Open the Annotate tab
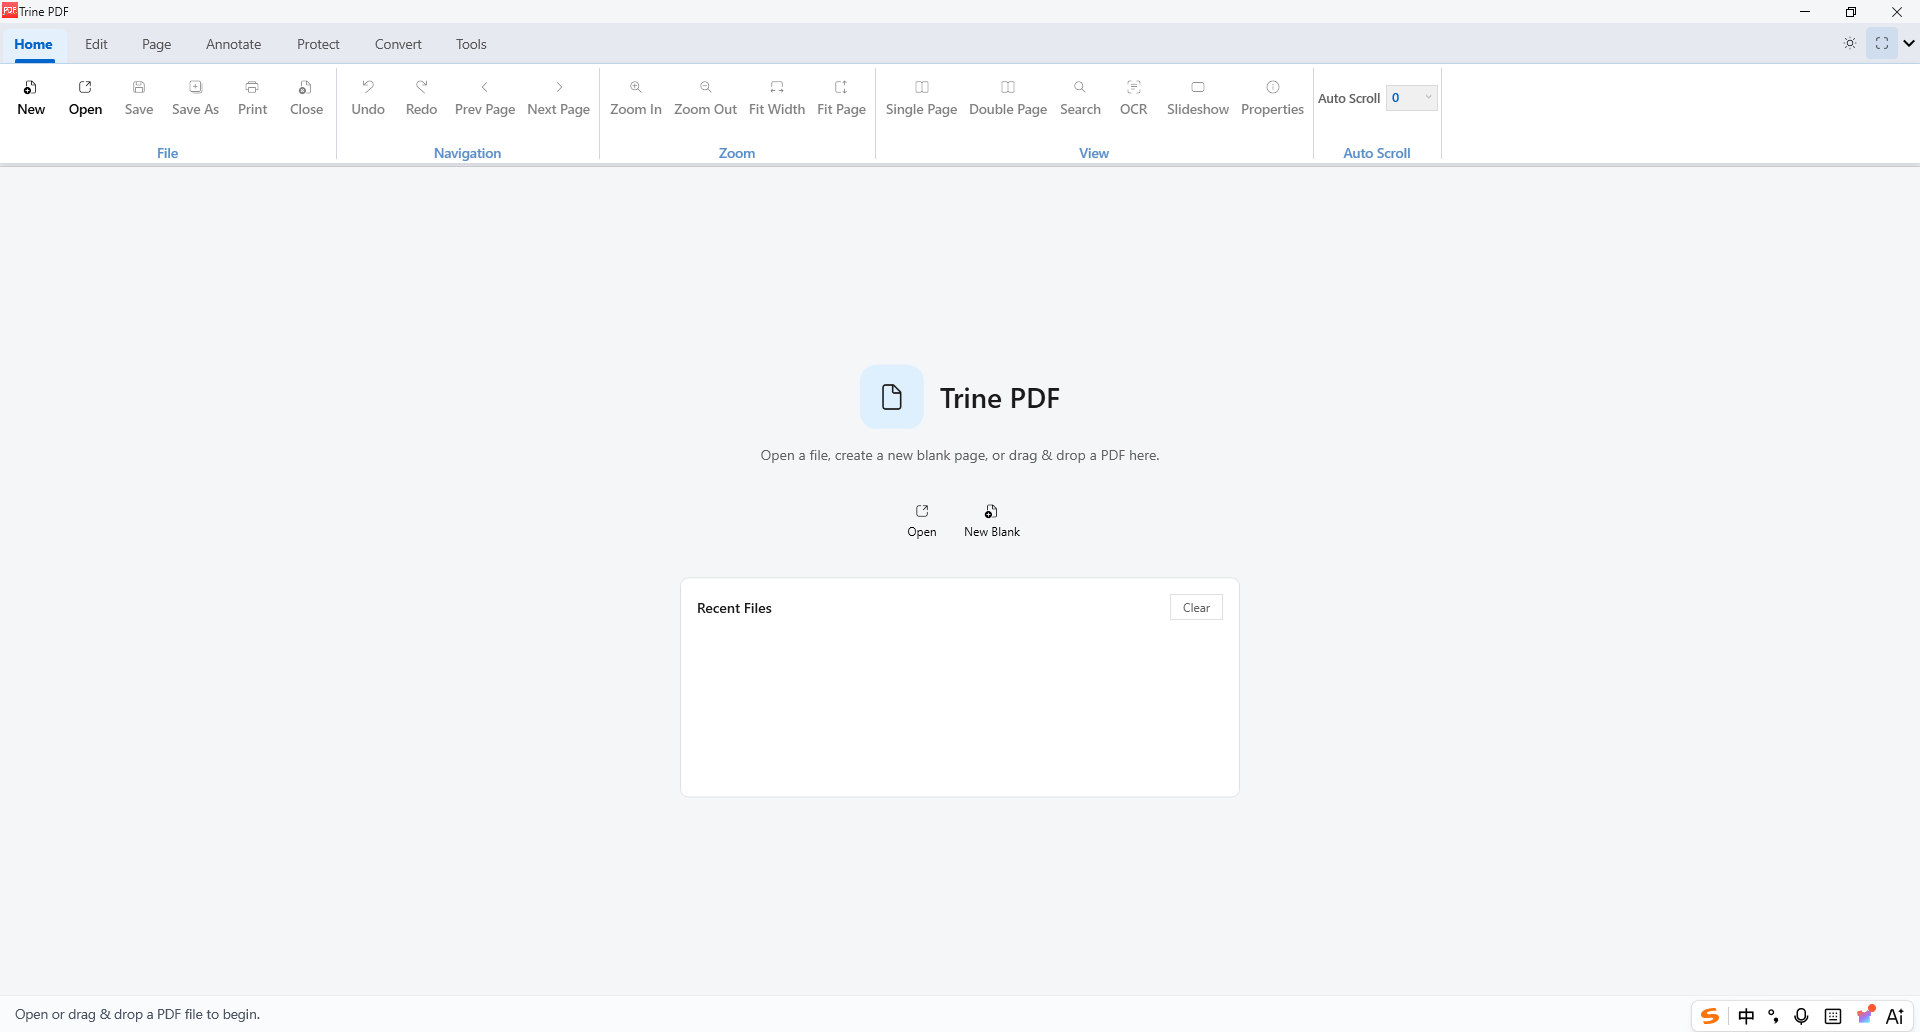The height and width of the screenshot is (1032, 1920). click(x=233, y=44)
